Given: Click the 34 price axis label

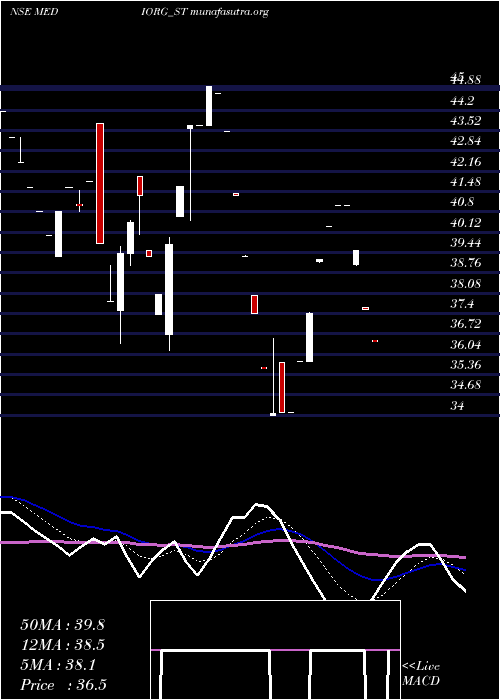Looking at the screenshot, I should tap(458, 405).
